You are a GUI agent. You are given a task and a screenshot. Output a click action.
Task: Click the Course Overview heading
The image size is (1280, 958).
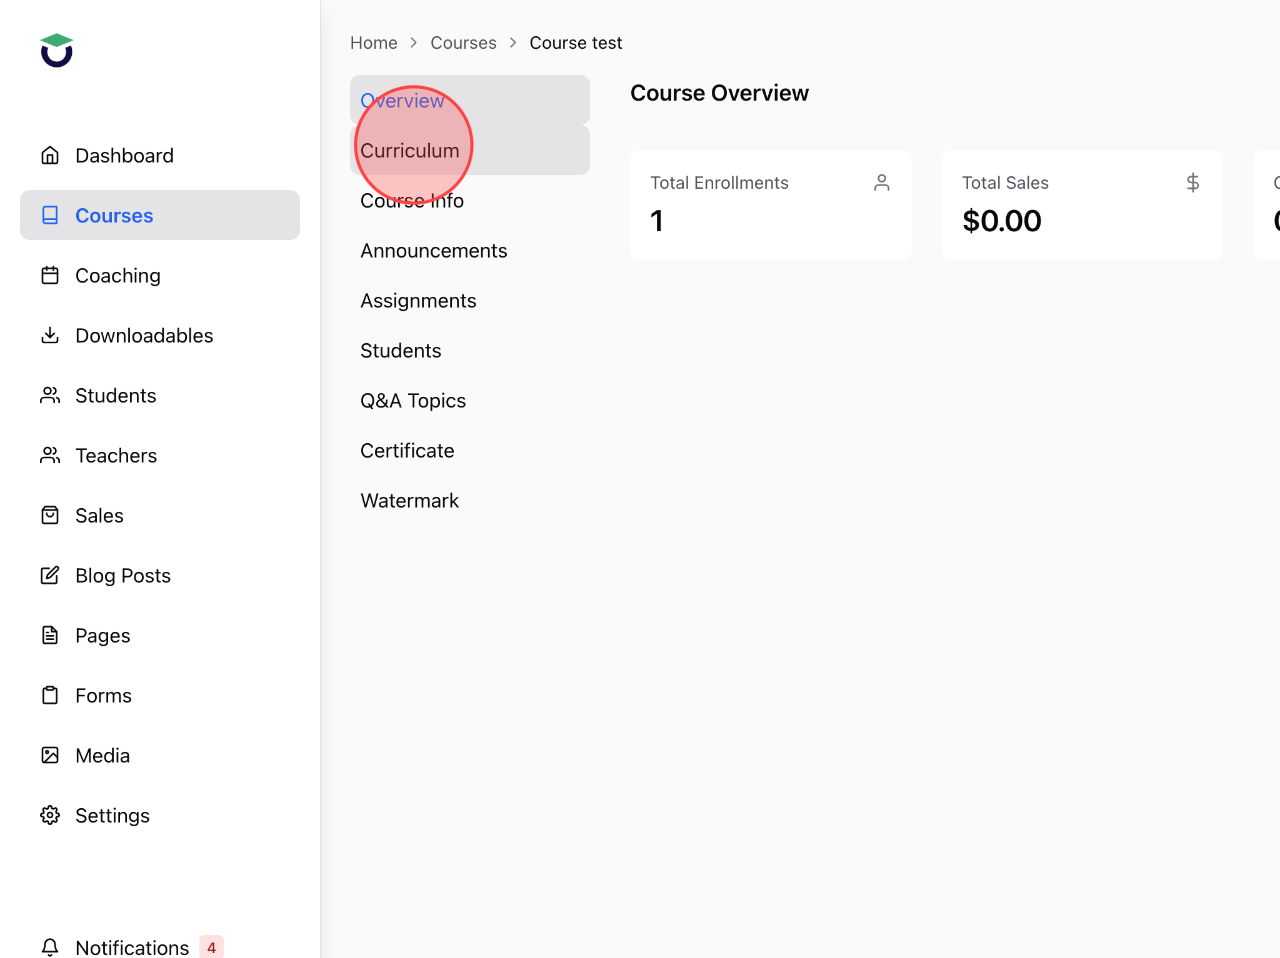(719, 93)
